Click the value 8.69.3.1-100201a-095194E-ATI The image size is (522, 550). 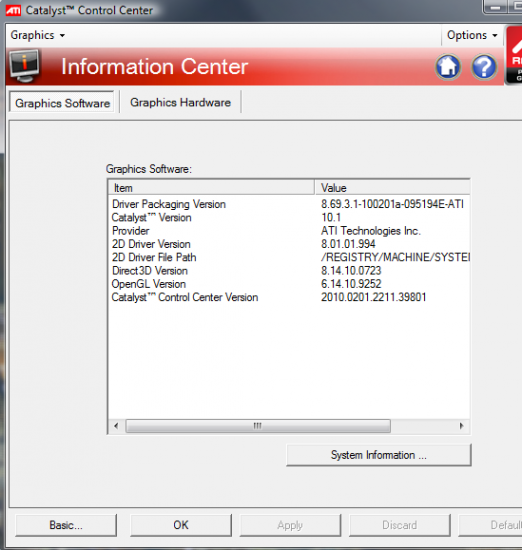392,204
